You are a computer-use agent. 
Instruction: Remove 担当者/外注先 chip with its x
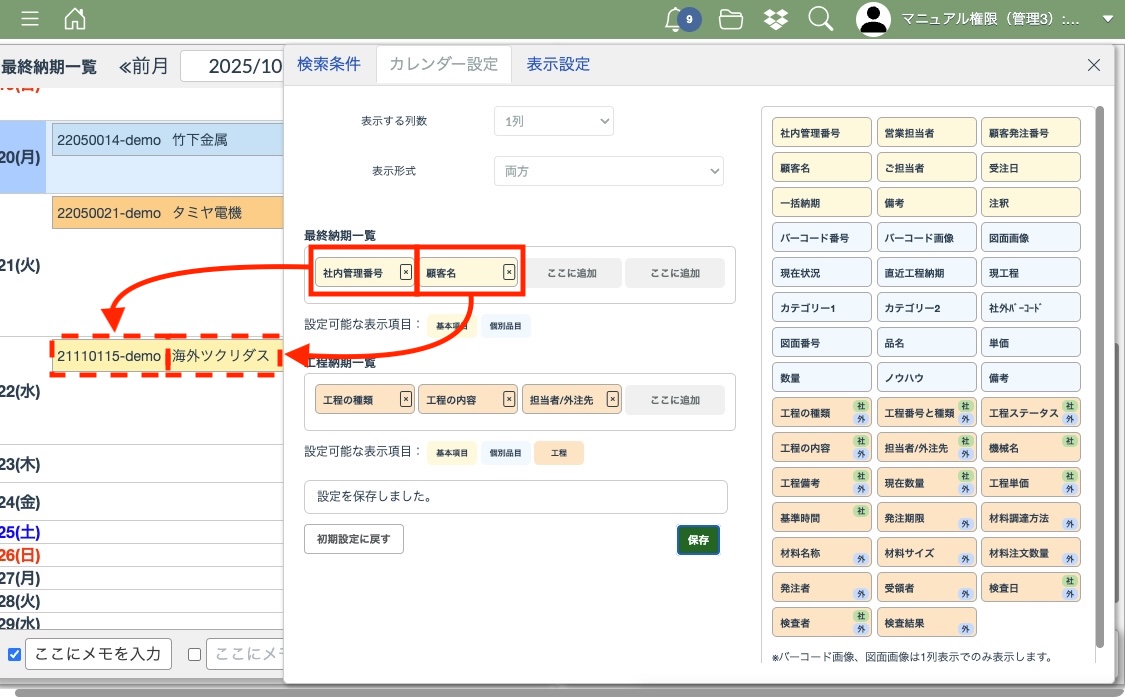(613, 399)
